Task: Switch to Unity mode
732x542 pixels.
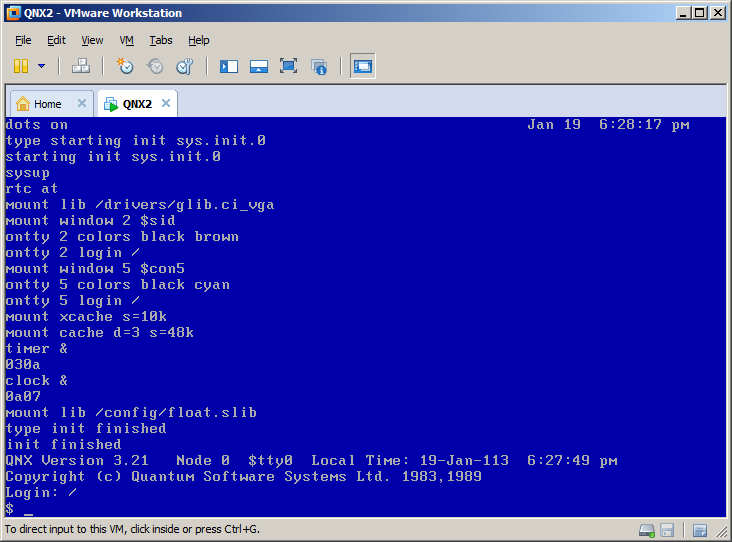Action: [x=319, y=66]
